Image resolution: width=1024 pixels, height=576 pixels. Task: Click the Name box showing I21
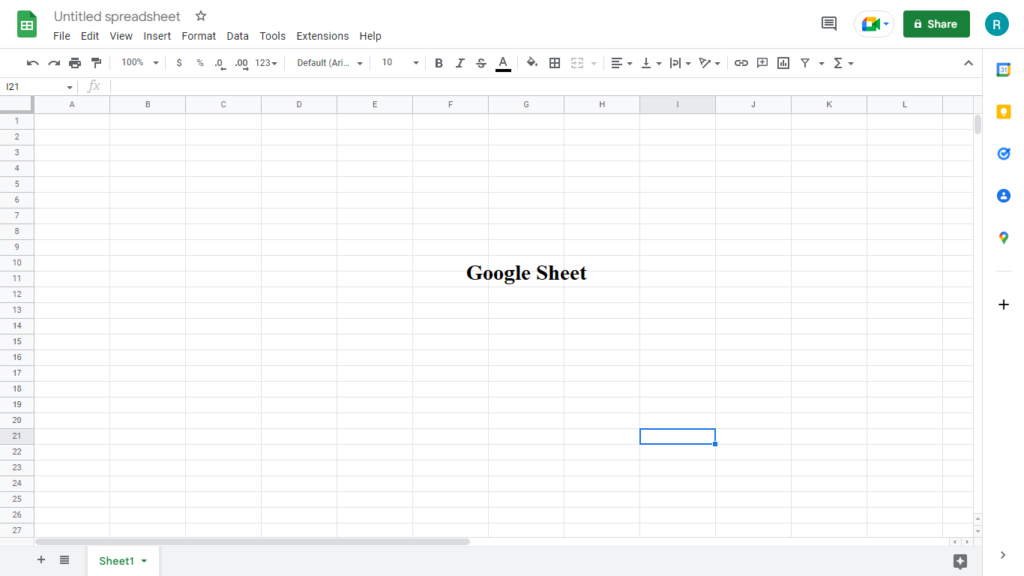coord(39,87)
